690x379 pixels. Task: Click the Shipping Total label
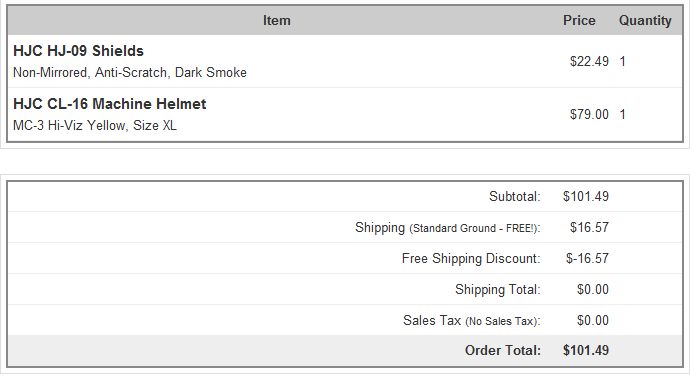point(498,290)
